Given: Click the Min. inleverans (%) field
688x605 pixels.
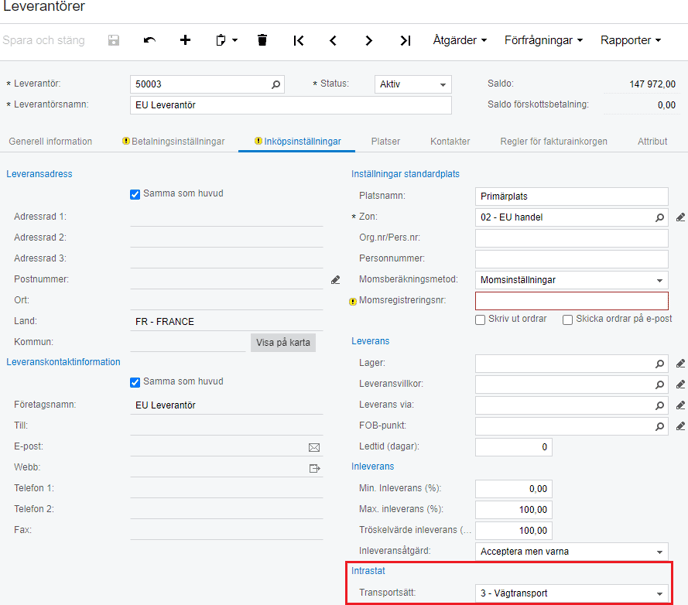Looking at the screenshot, I should 514,489.
